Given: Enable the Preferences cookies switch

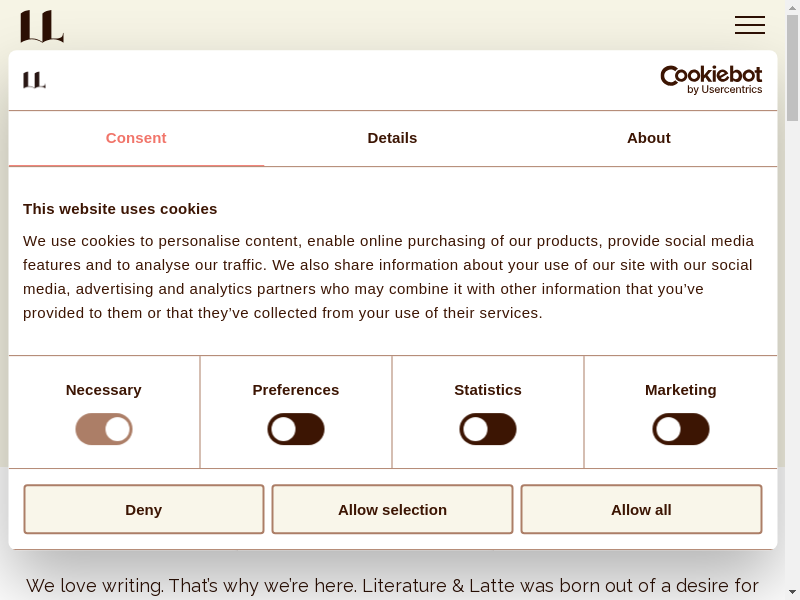Looking at the screenshot, I should [296, 429].
